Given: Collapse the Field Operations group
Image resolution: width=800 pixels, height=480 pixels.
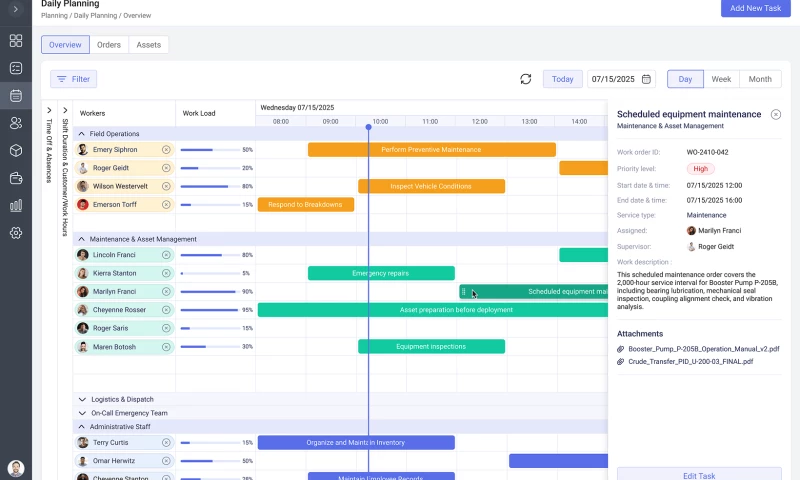Looking at the screenshot, I should [x=82, y=134].
